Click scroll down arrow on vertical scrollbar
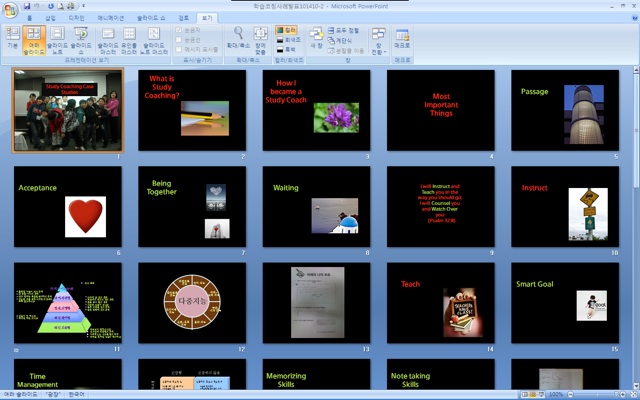Viewport: 640px width, 400px height. coord(636,386)
